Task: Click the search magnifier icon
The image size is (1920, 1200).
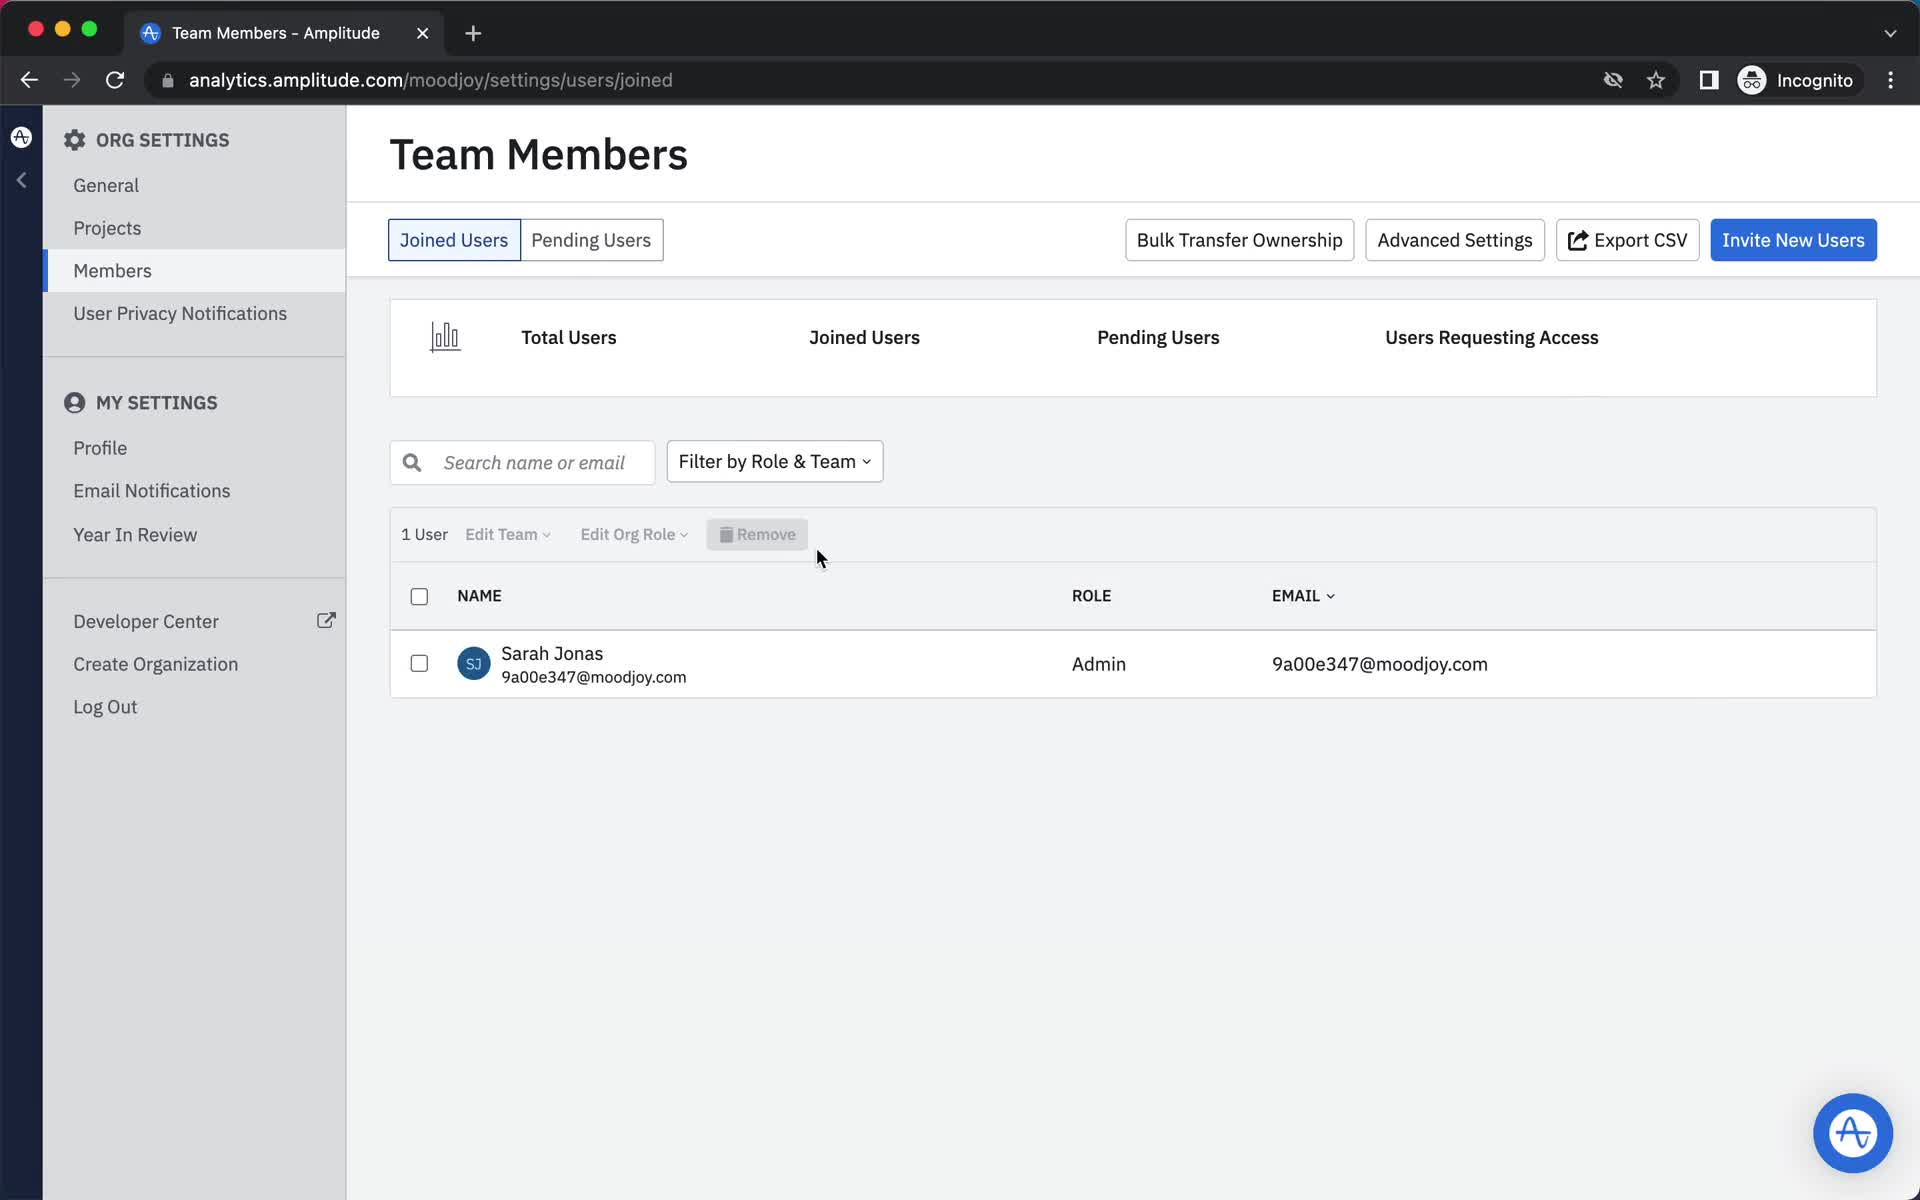Action: tap(412, 462)
